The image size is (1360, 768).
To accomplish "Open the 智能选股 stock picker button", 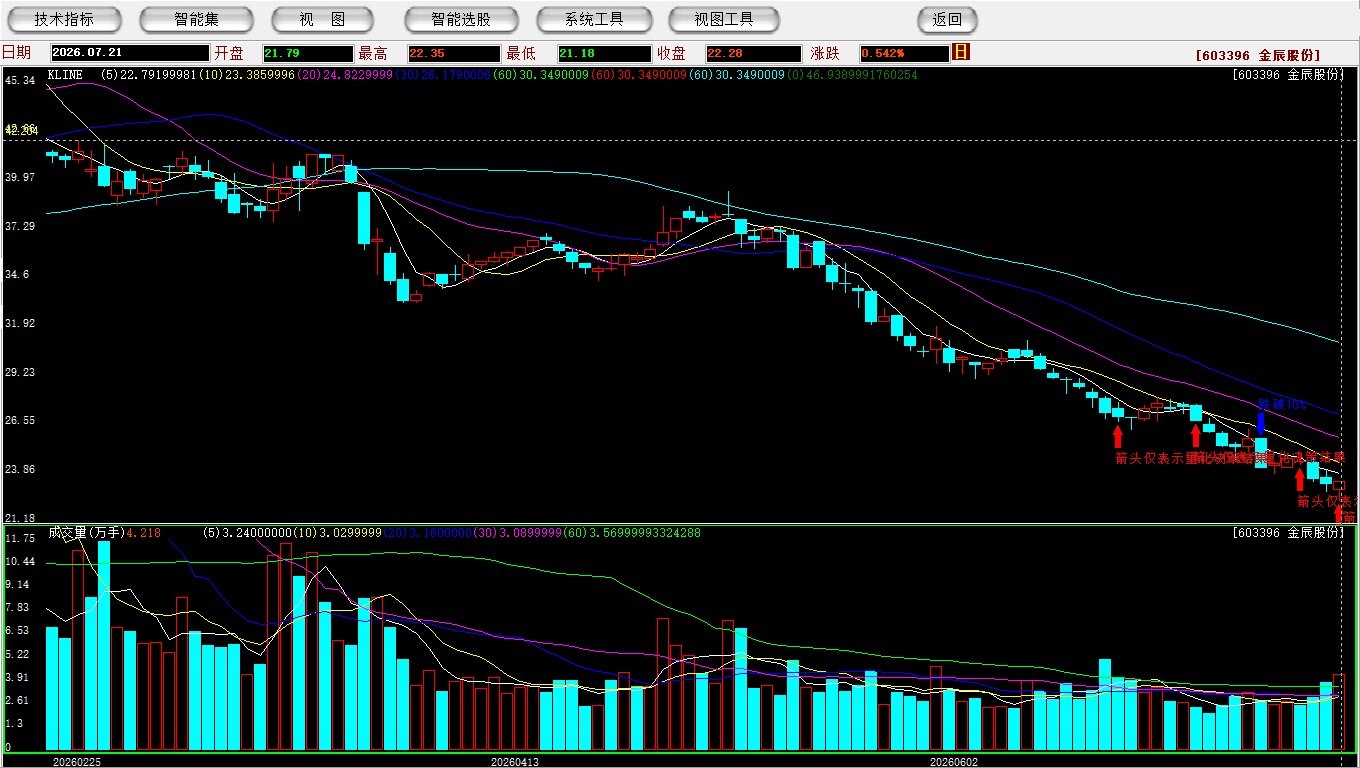I will click(461, 19).
